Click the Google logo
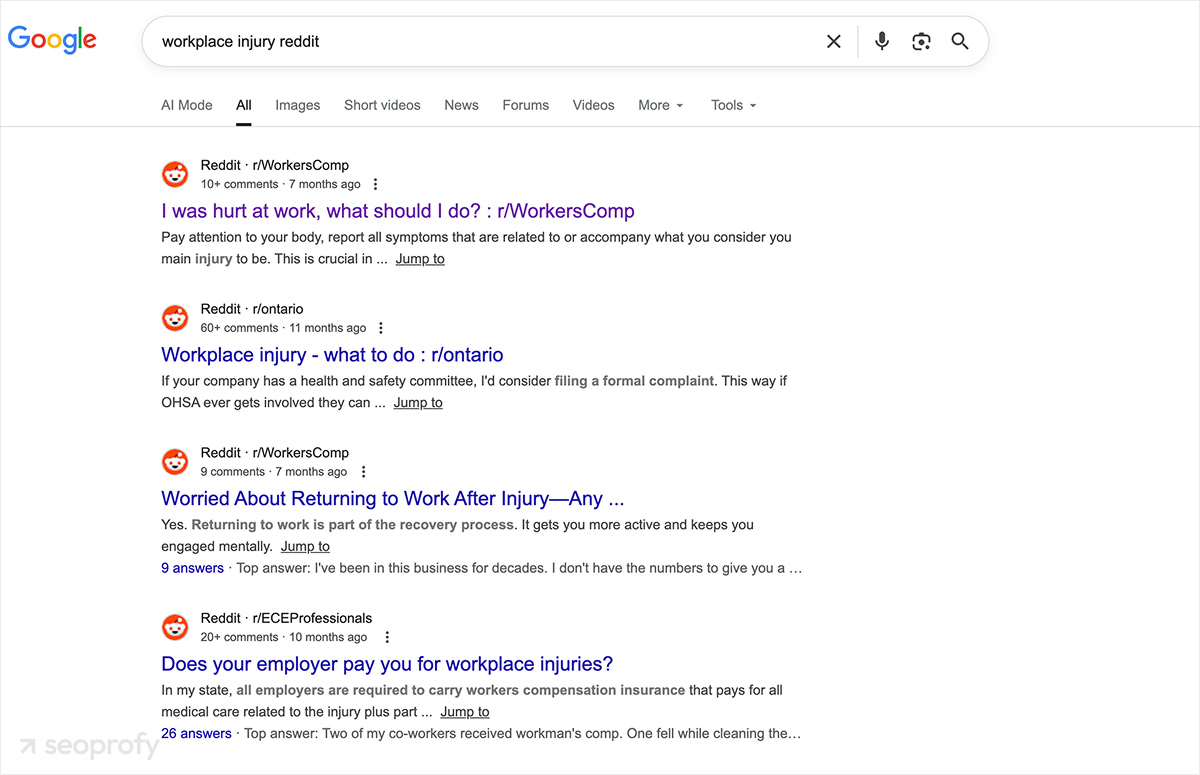The image size is (1200, 775). tap(52, 40)
